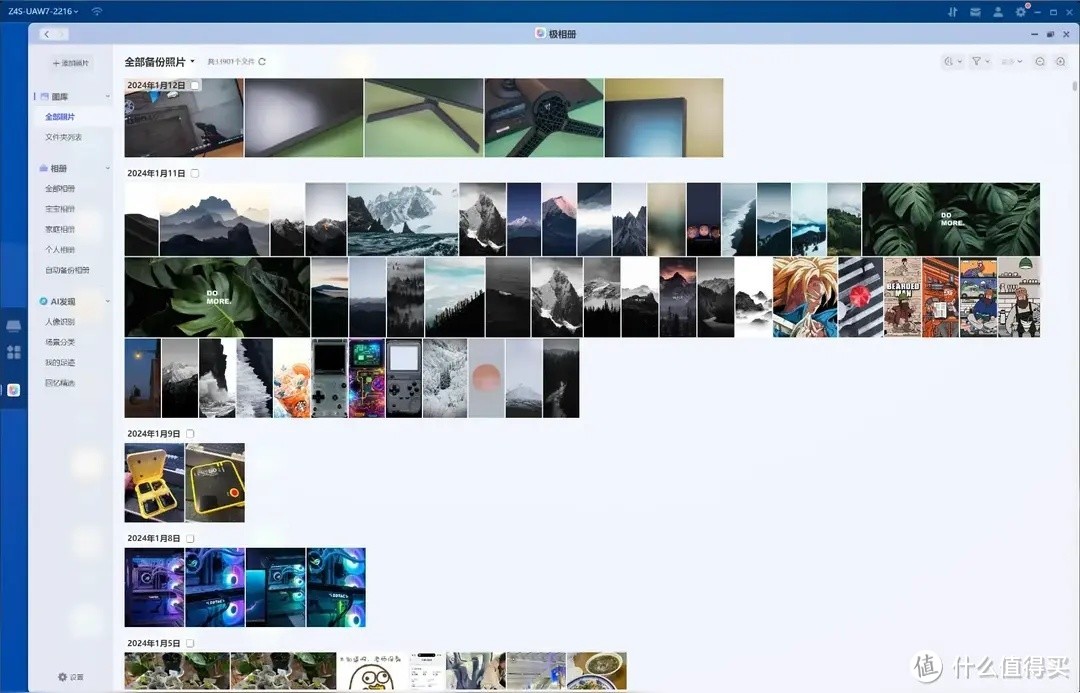Zoom in thumbnails with plus magnifier
The width and height of the screenshot is (1080, 693).
tap(1060, 62)
